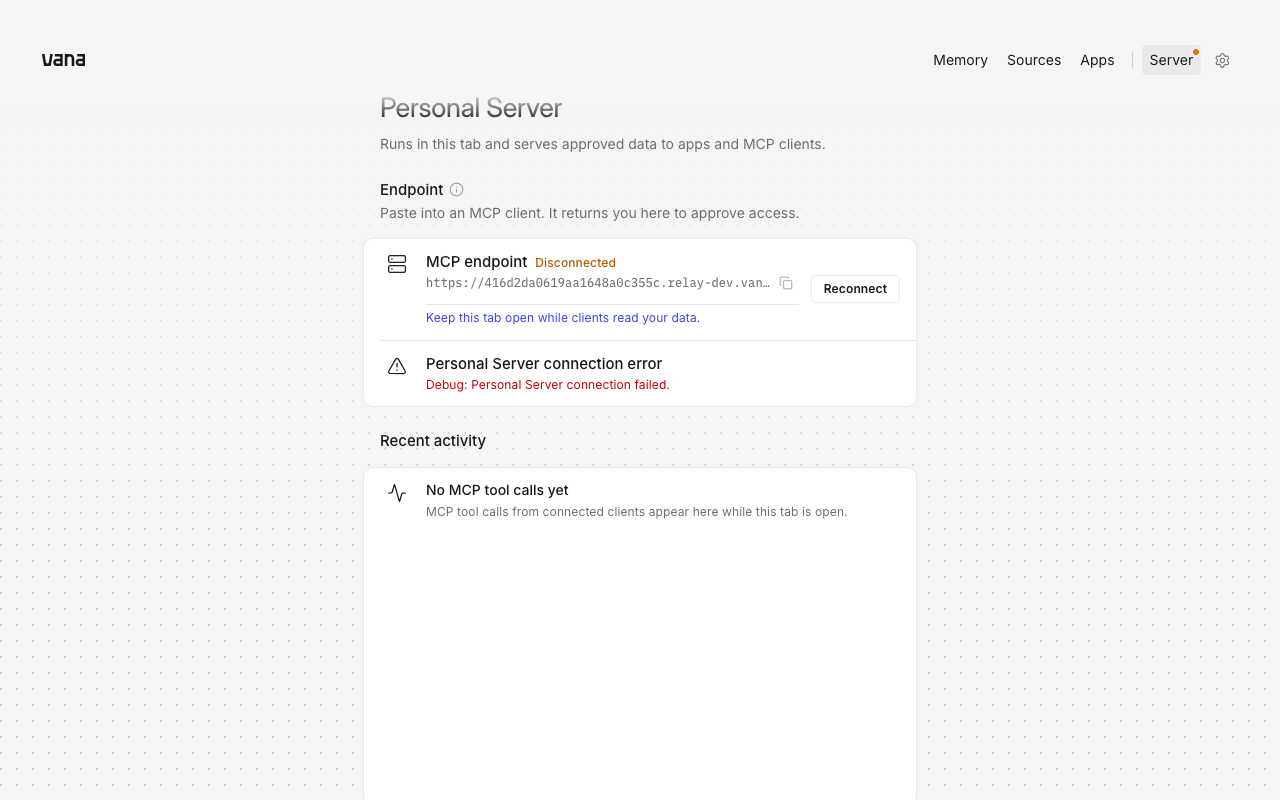This screenshot has width=1280, height=800.
Task: Click the MCP endpoint server icon
Action: pyautogui.click(x=397, y=264)
